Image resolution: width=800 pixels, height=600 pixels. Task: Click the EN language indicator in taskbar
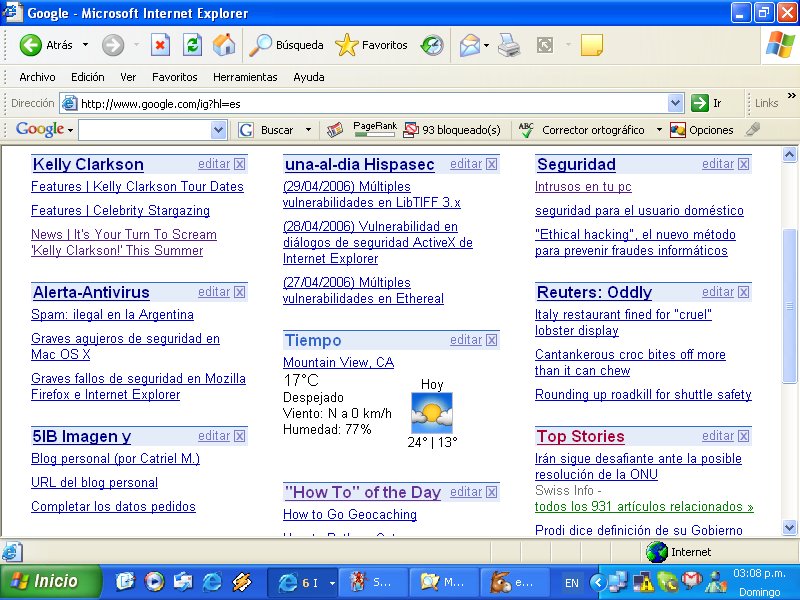pos(571,583)
